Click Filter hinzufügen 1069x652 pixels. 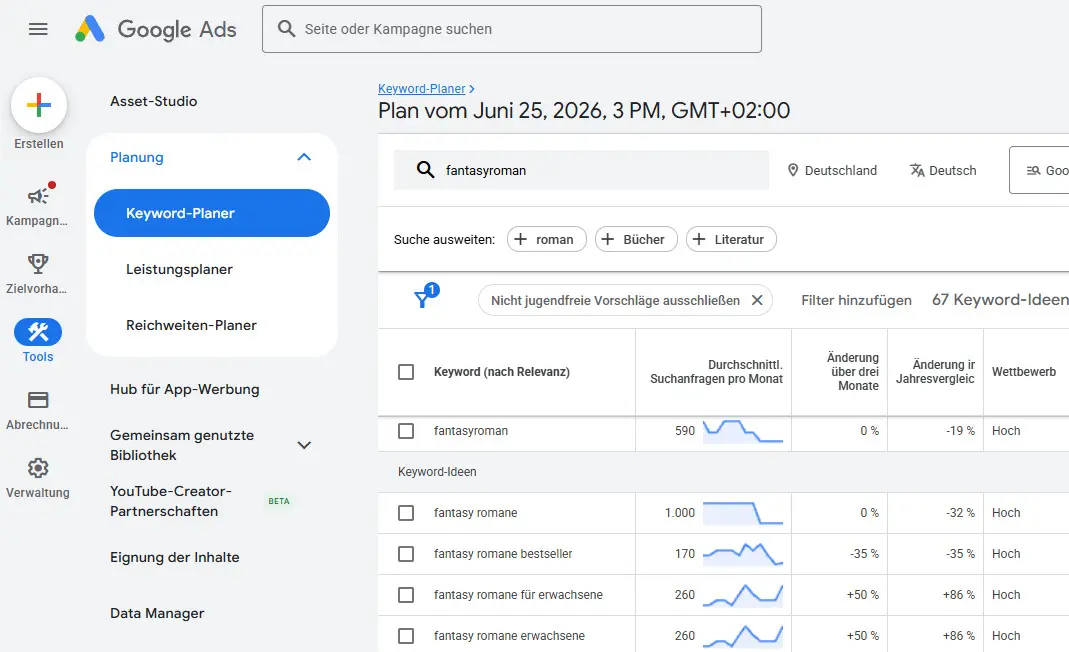[x=856, y=300]
